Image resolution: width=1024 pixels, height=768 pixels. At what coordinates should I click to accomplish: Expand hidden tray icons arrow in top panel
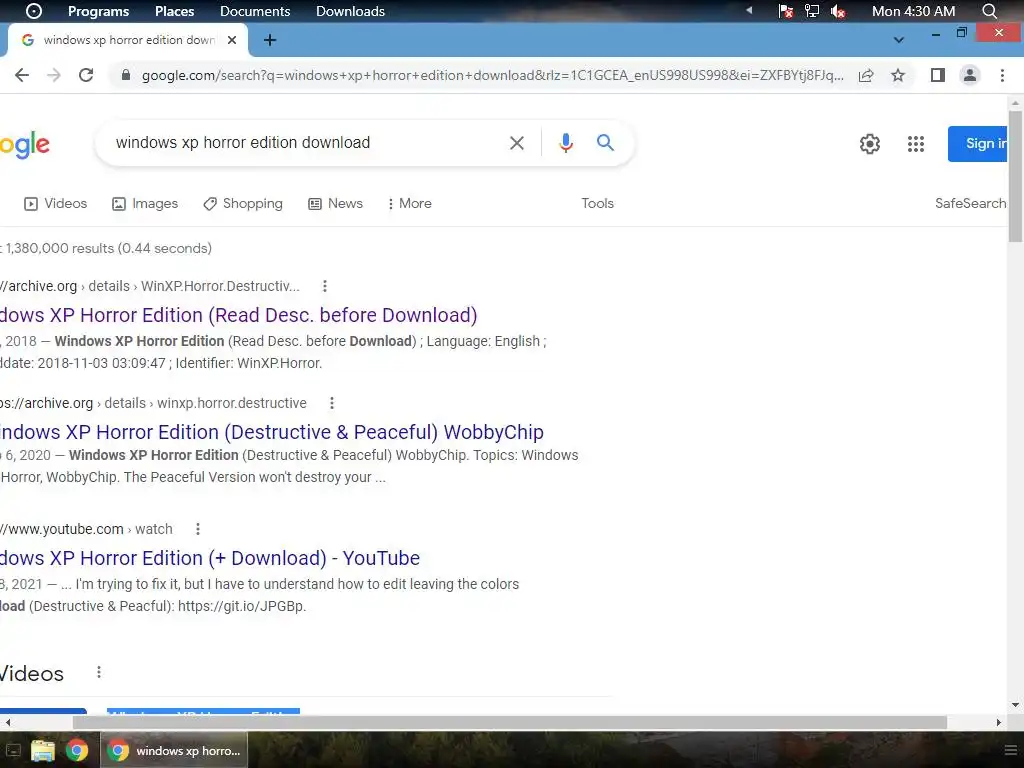coord(749,10)
